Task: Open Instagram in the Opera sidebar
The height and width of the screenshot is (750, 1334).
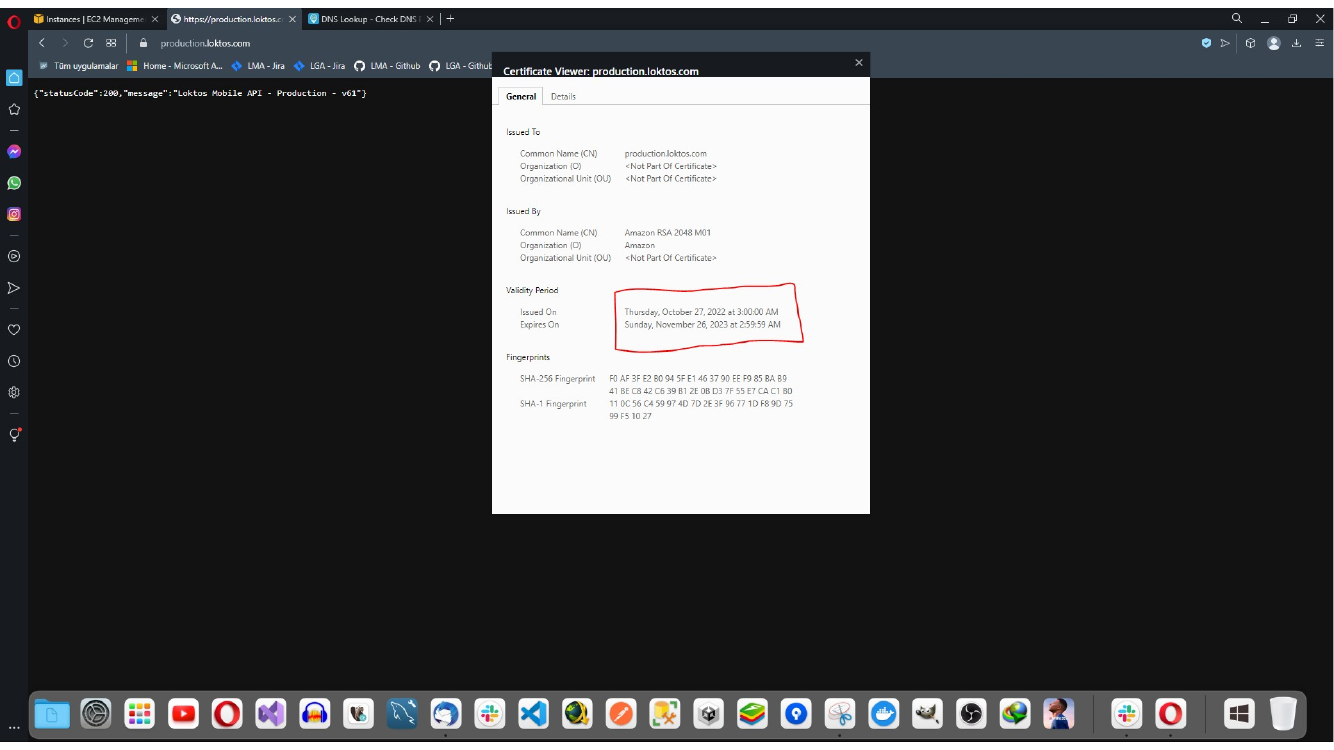Action: pyautogui.click(x=14, y=214)
